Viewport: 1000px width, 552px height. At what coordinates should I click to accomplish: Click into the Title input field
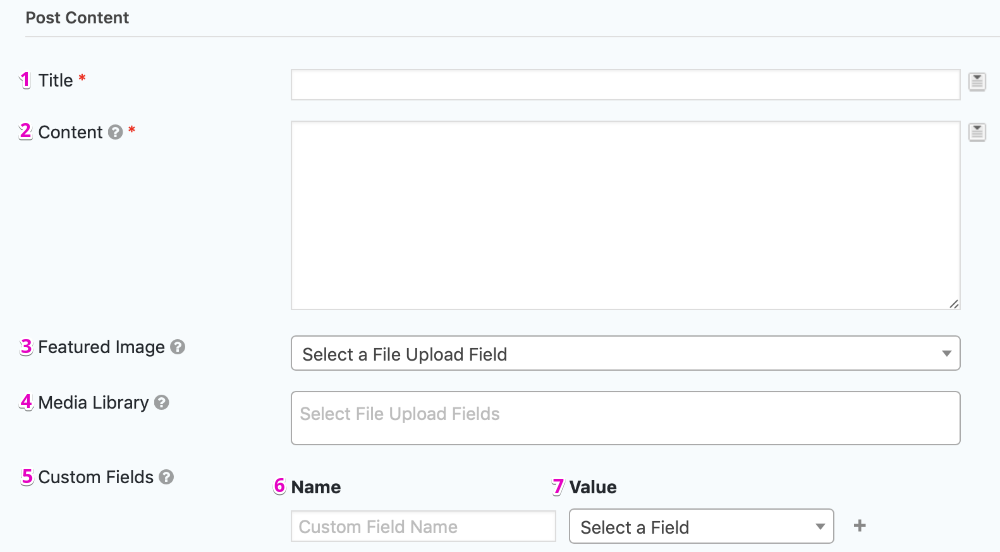[626, 84]
